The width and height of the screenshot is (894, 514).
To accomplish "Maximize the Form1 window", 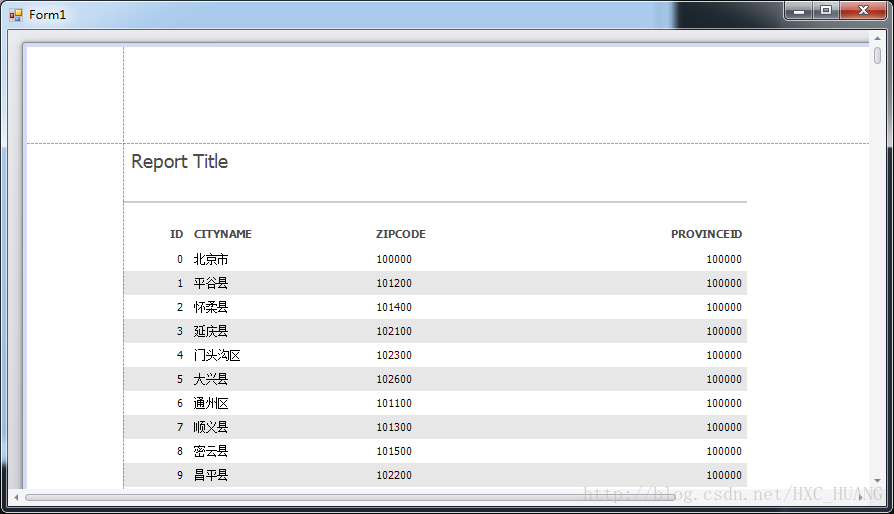I will coord(826,11).
